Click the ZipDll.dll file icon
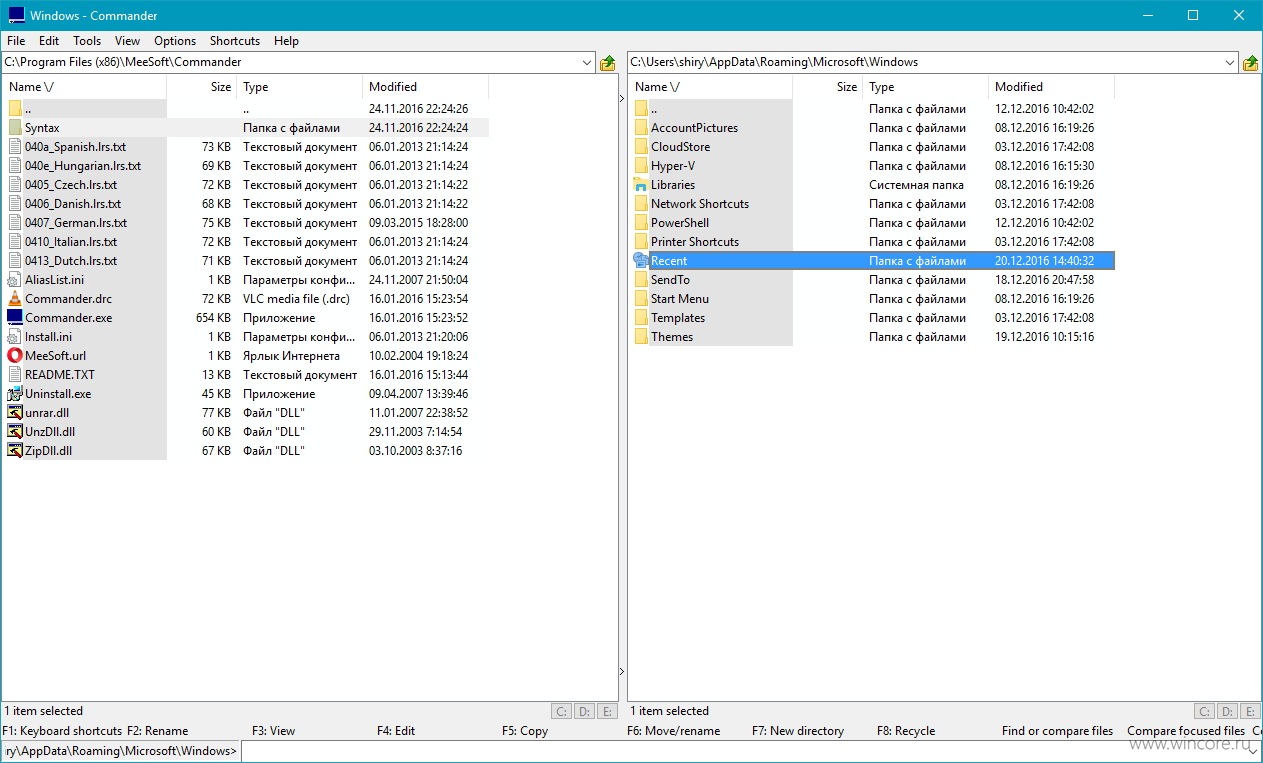The width and height of the screenshot is (1263, 763). point(15,451)
